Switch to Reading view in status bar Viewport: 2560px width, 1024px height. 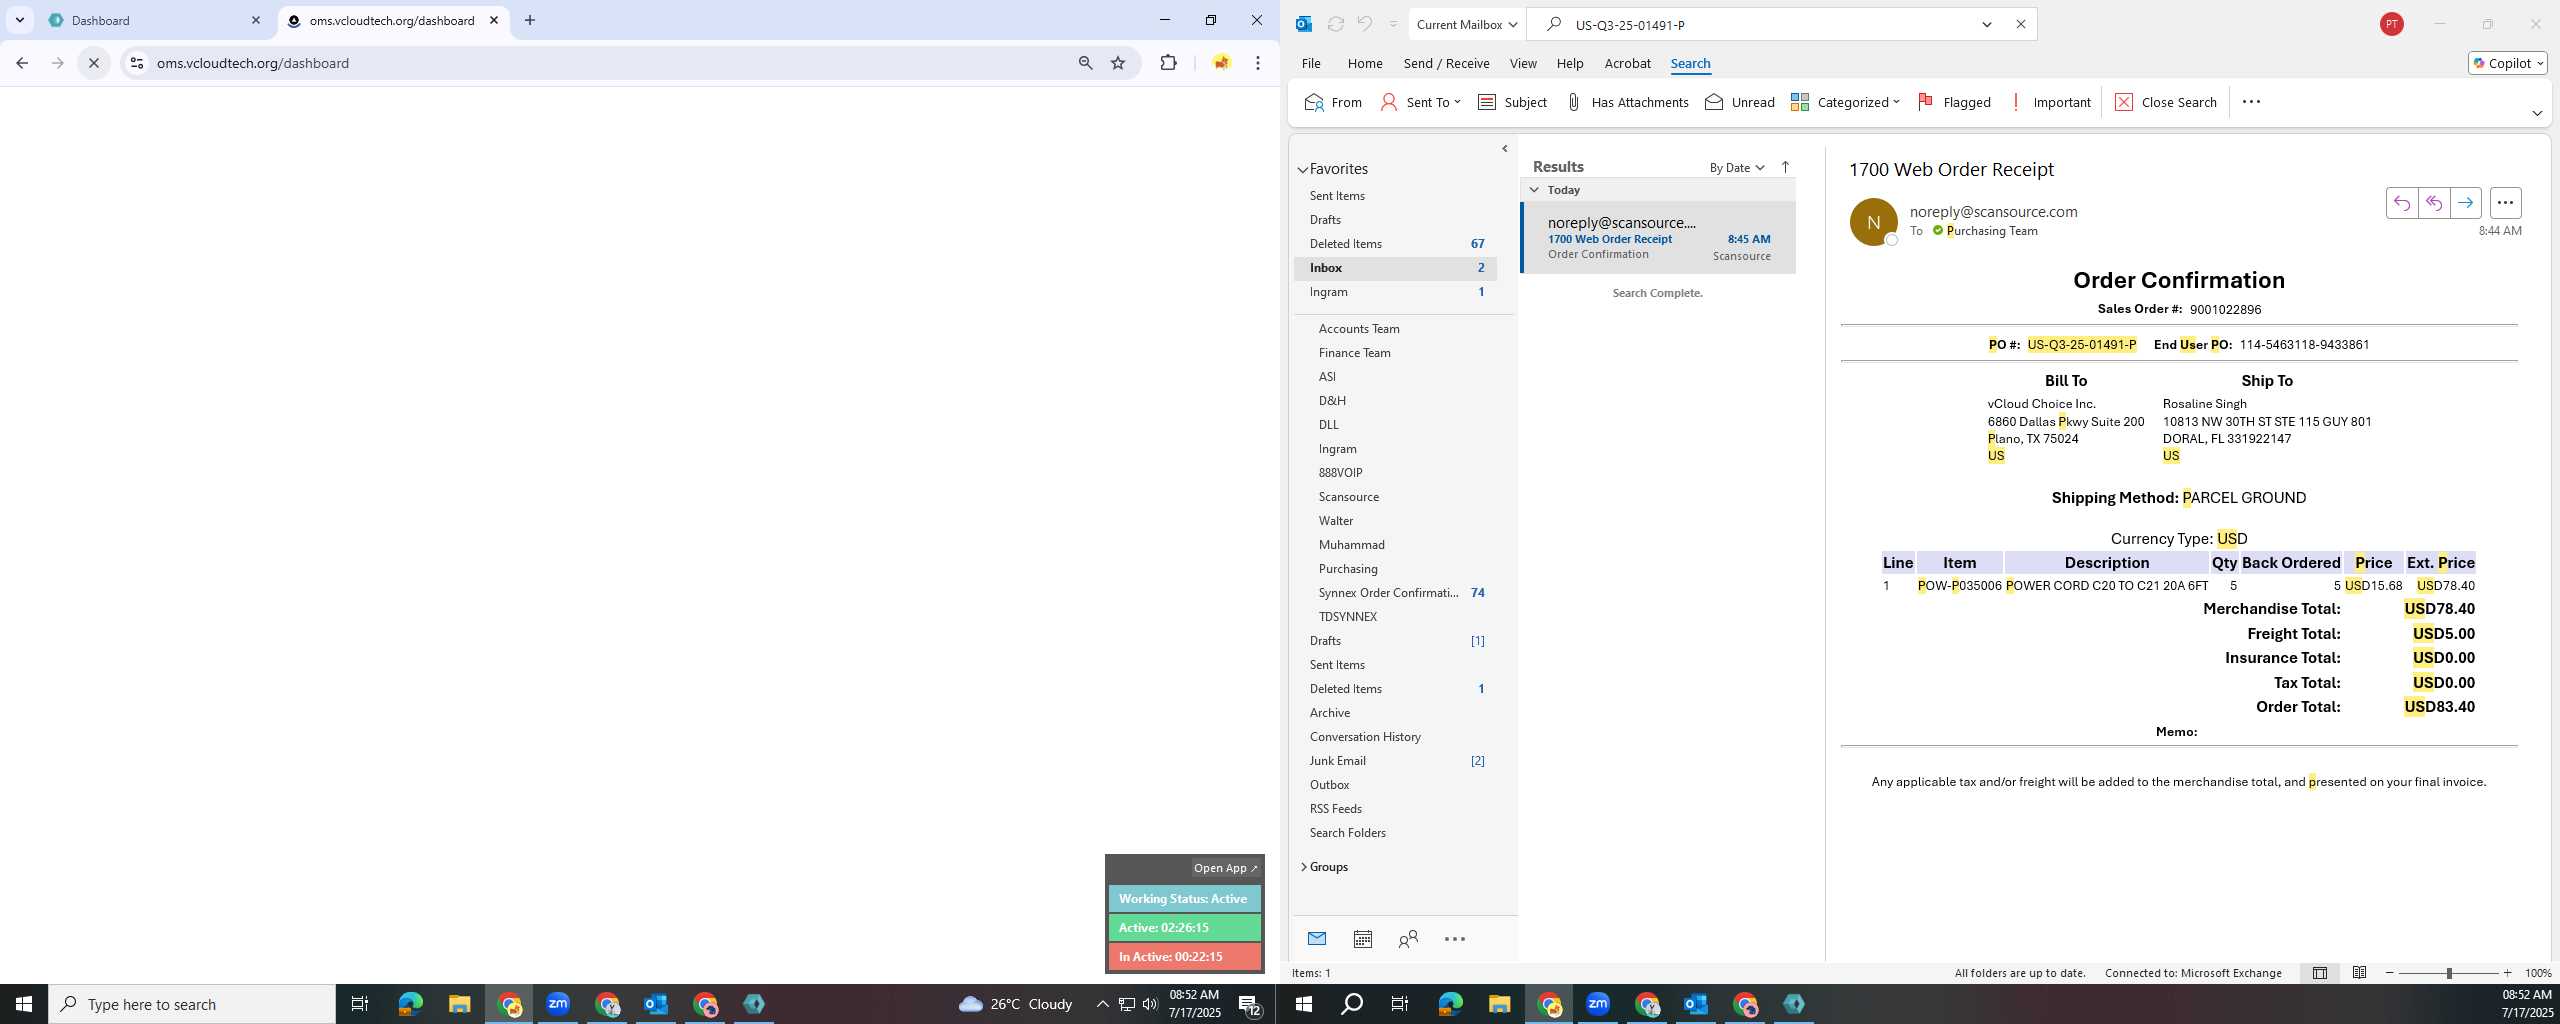click(x=2359, y=973)
